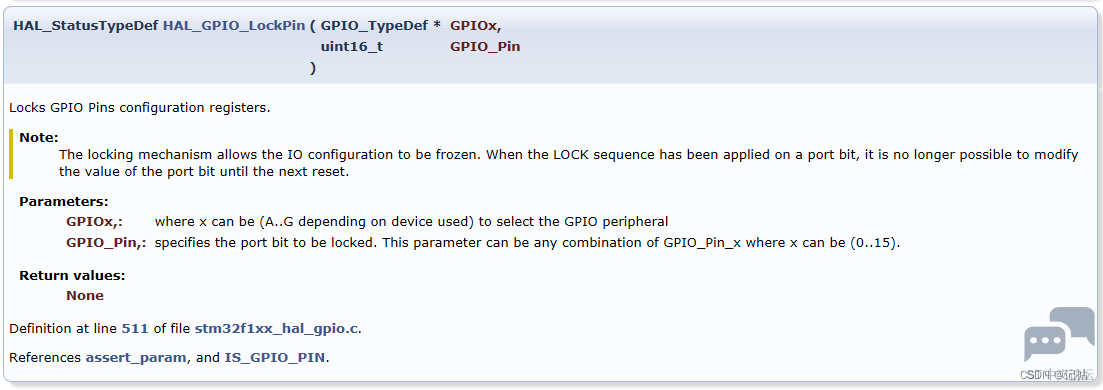Image resolution: width=1103 pixels, height=390 pixels.
Task: Click the Parameters: heading
Action: click(64, 201)
